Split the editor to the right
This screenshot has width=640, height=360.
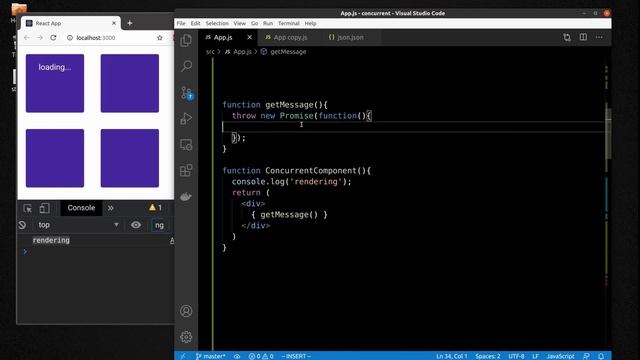[583, 37]
